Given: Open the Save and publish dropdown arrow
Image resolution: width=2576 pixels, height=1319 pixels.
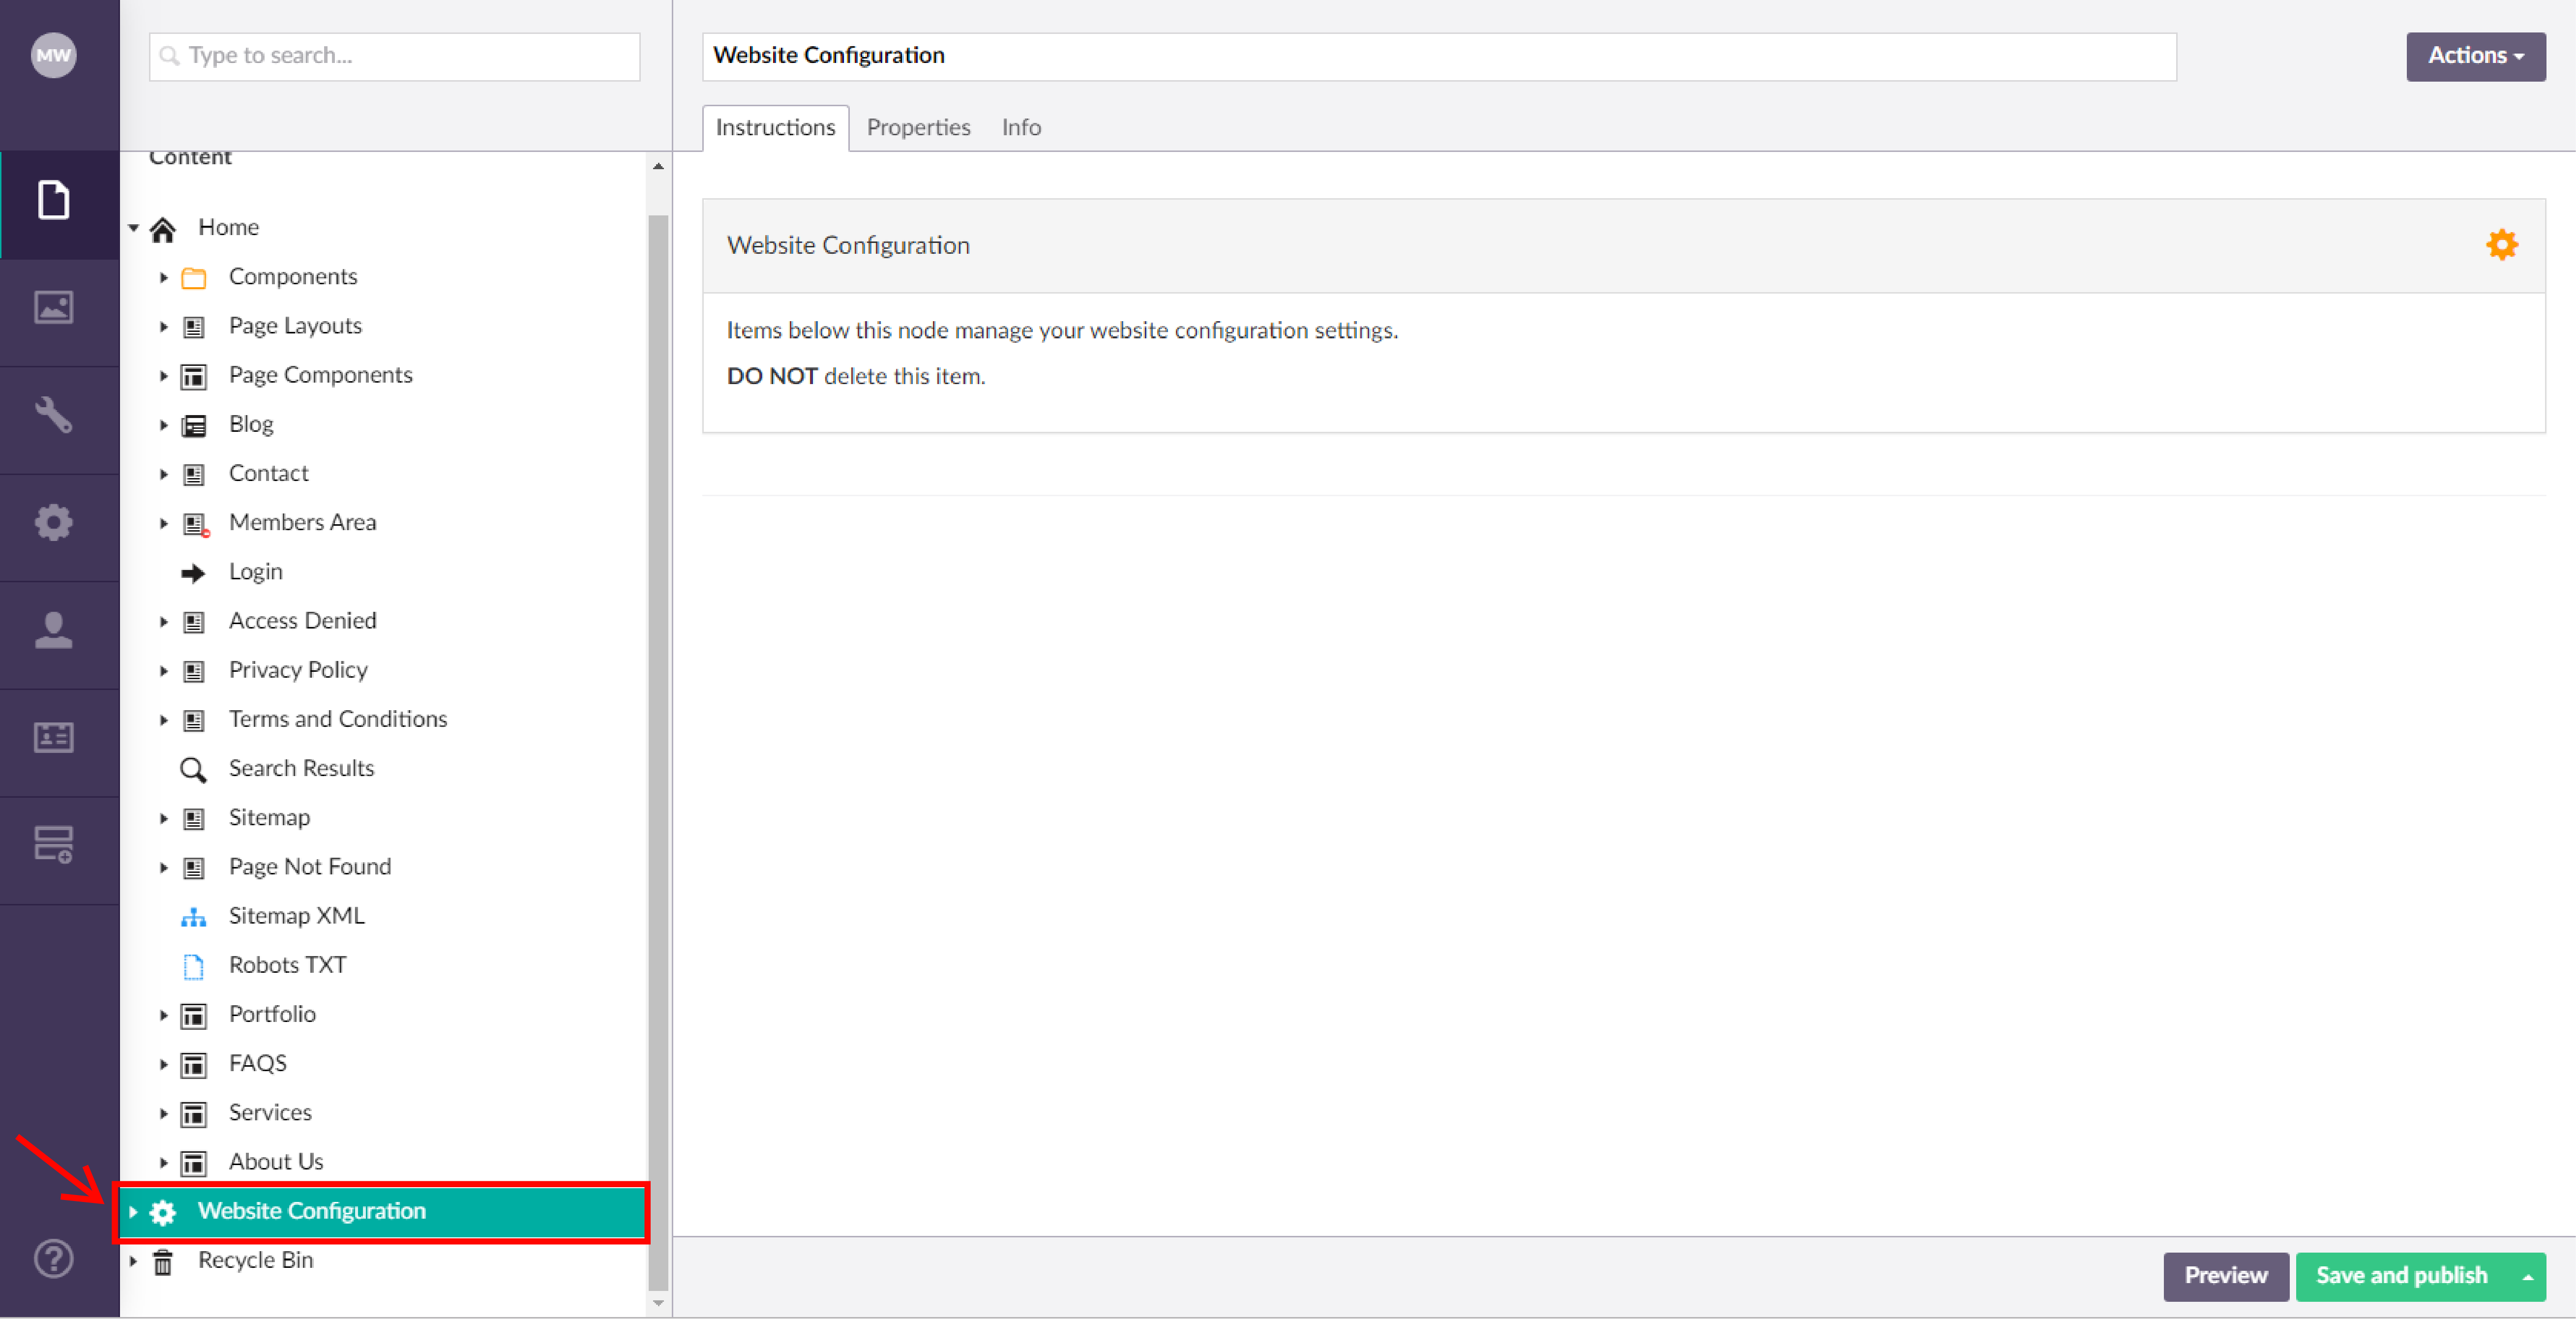Looking at the screenshot, I should (x=2527, y=1277).
